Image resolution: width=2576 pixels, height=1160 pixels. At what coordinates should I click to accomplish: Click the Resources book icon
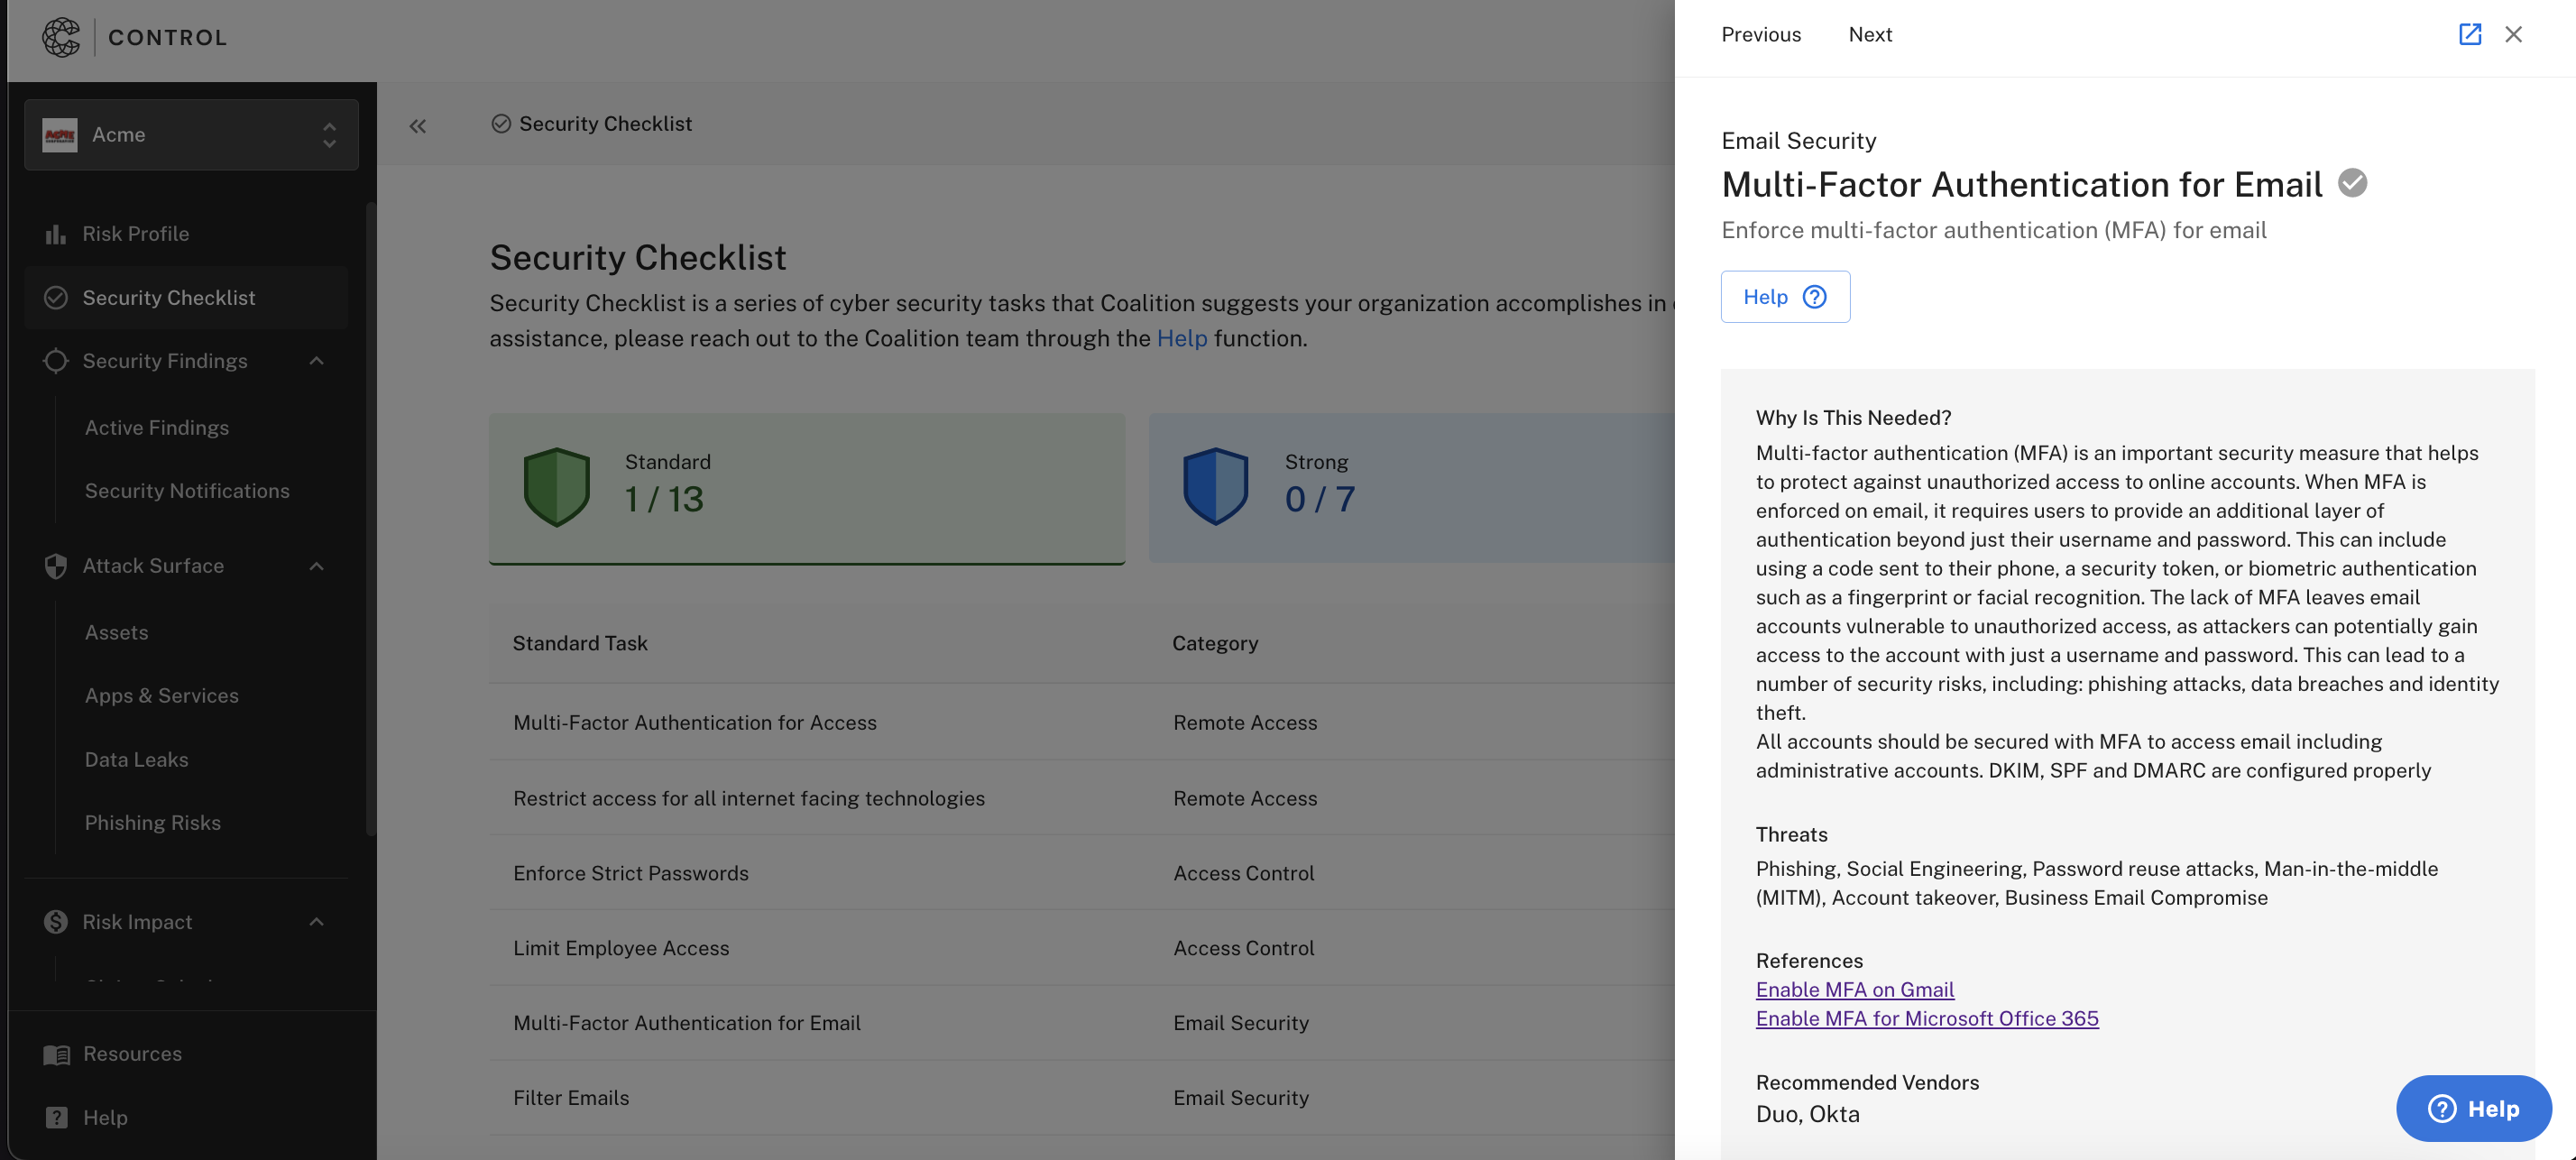pos(57,1054)
